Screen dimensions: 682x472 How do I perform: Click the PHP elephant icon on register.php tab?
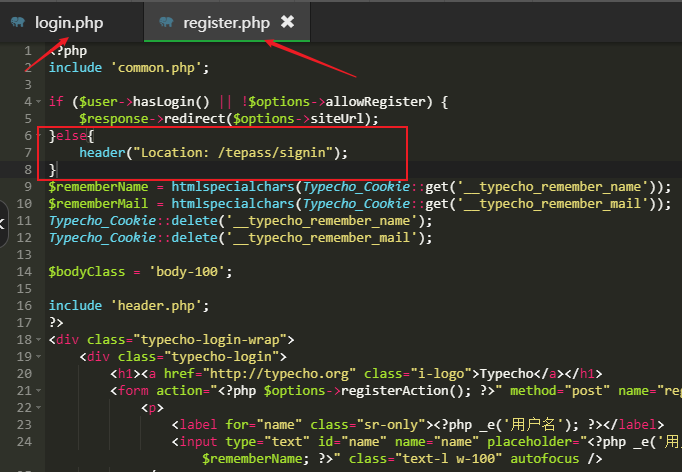point(166,22)
